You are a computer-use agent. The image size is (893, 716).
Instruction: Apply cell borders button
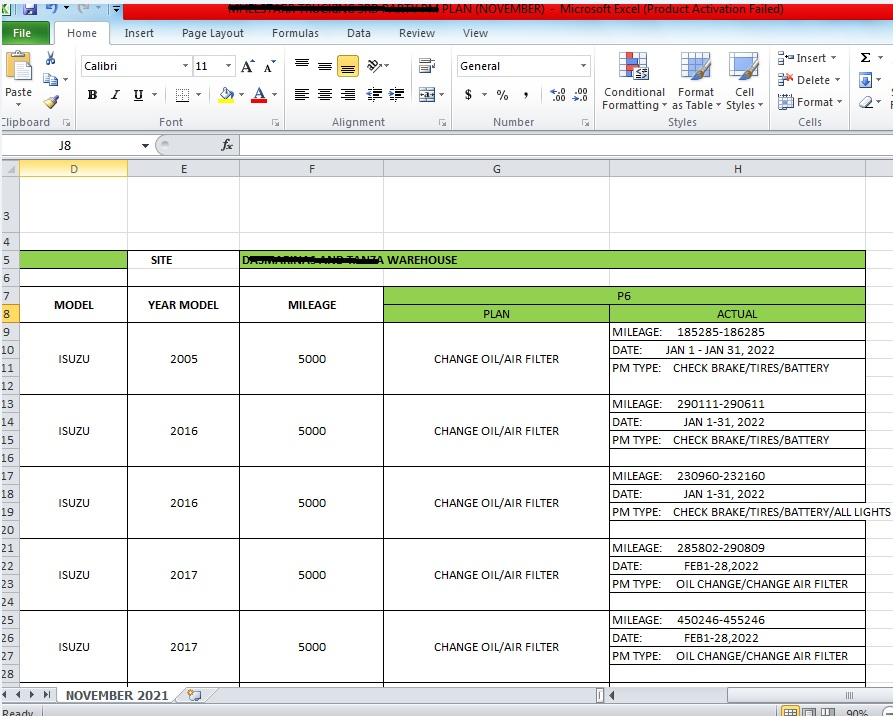[182, 95]
